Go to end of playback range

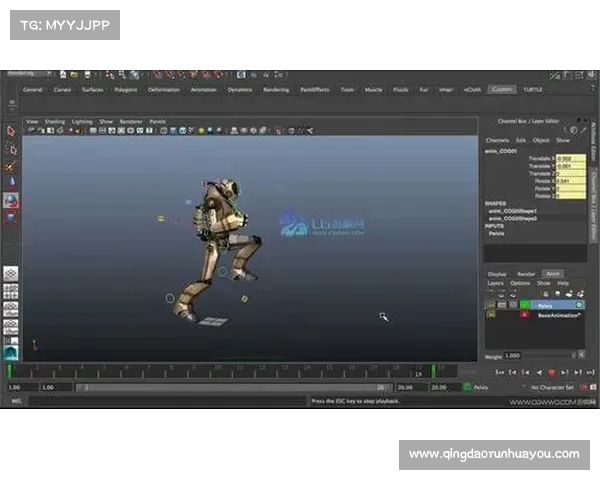[590, 372]
